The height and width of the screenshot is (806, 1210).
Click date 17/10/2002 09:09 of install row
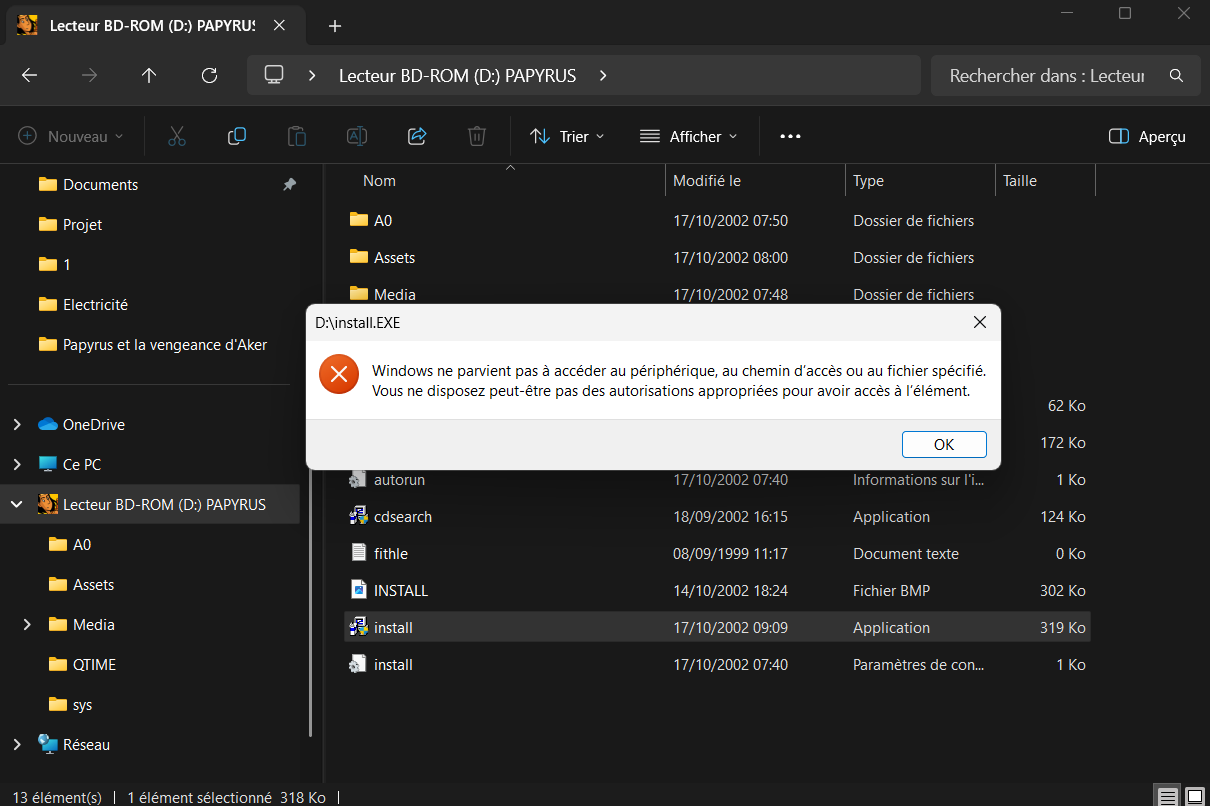[731, 628]
